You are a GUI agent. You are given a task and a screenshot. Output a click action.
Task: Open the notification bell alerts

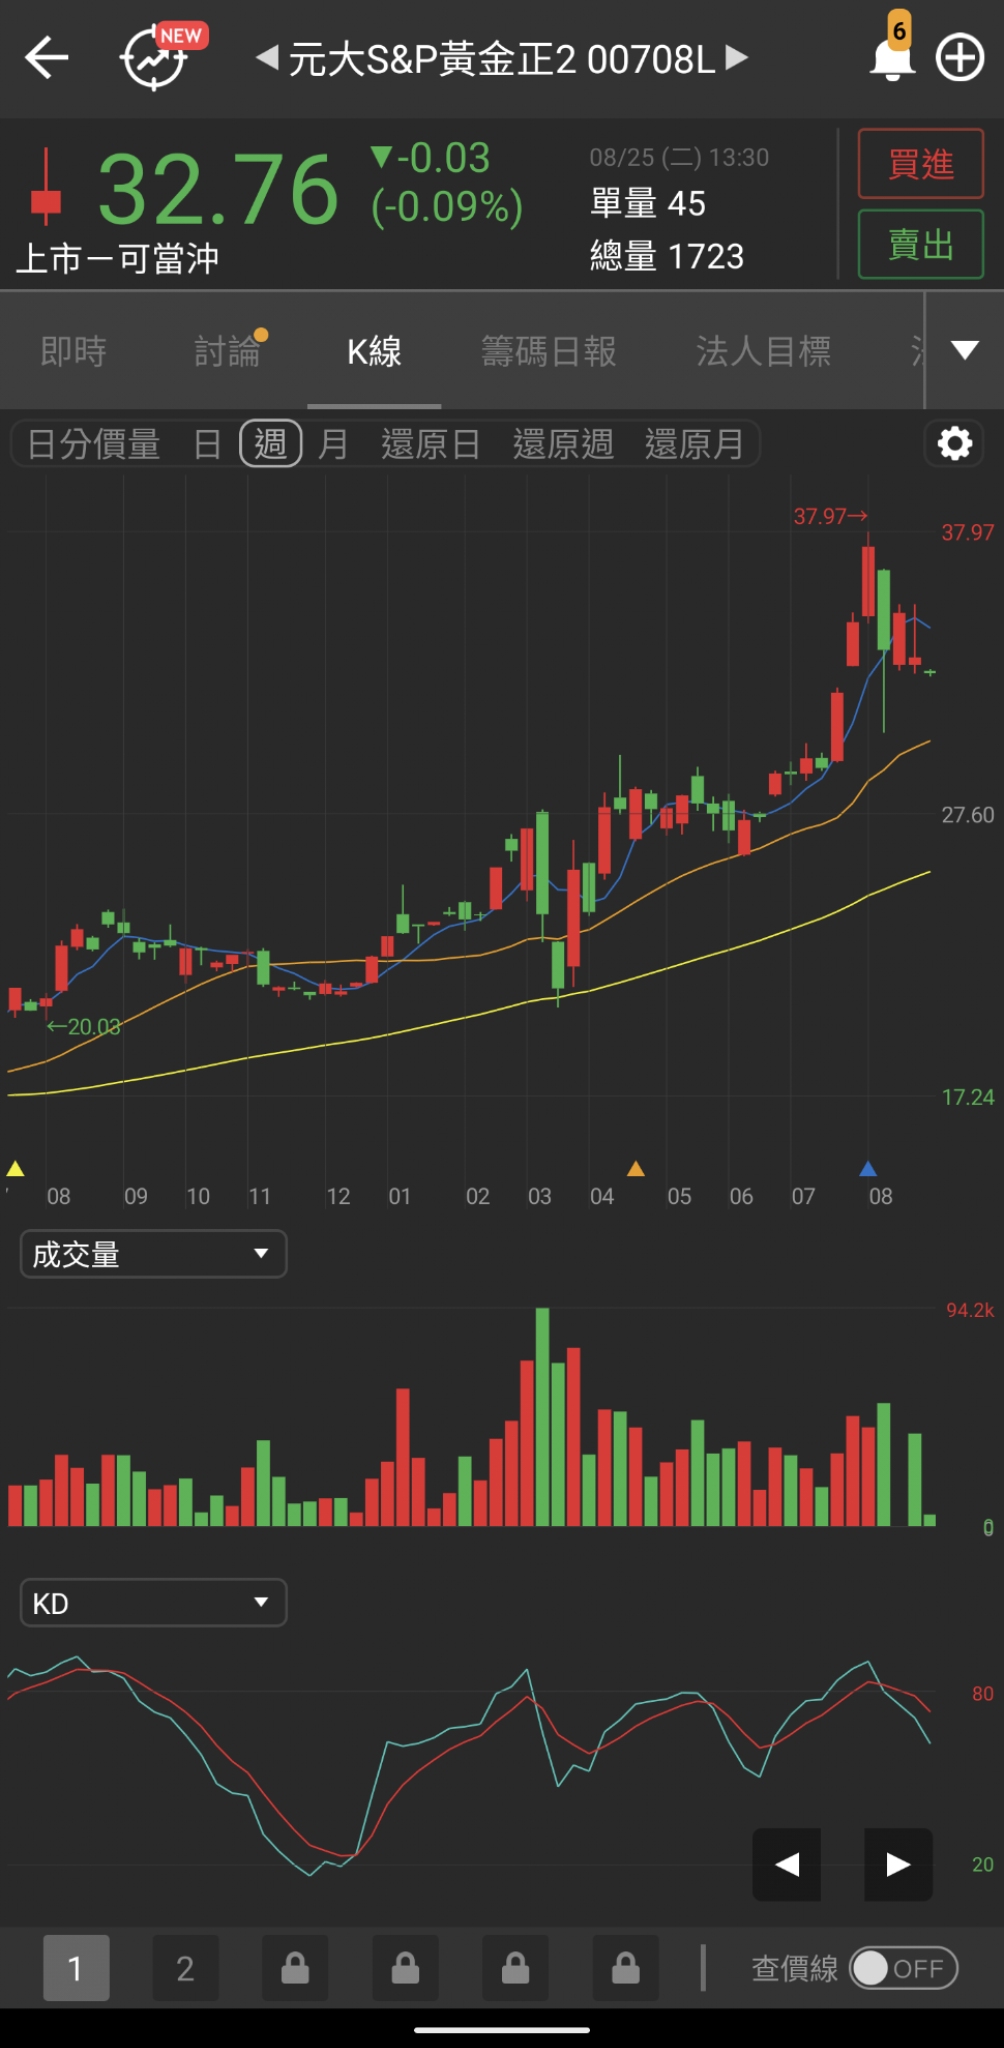coord(892,57)
